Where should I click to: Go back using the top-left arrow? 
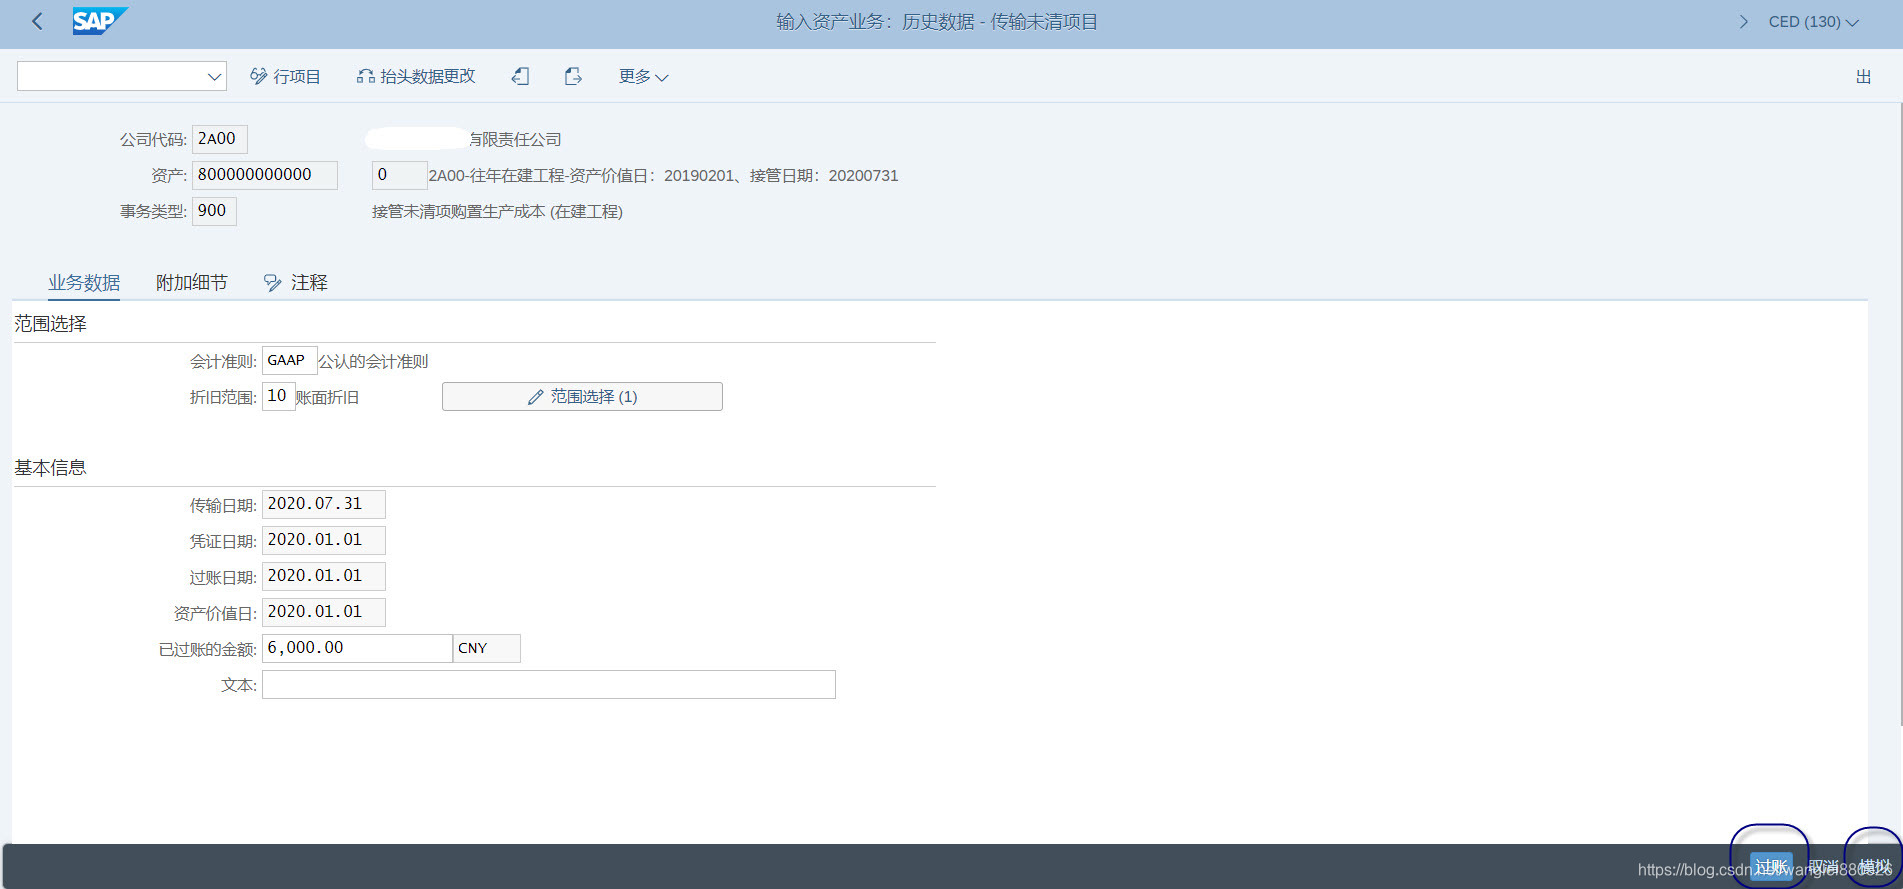[37, 21]
